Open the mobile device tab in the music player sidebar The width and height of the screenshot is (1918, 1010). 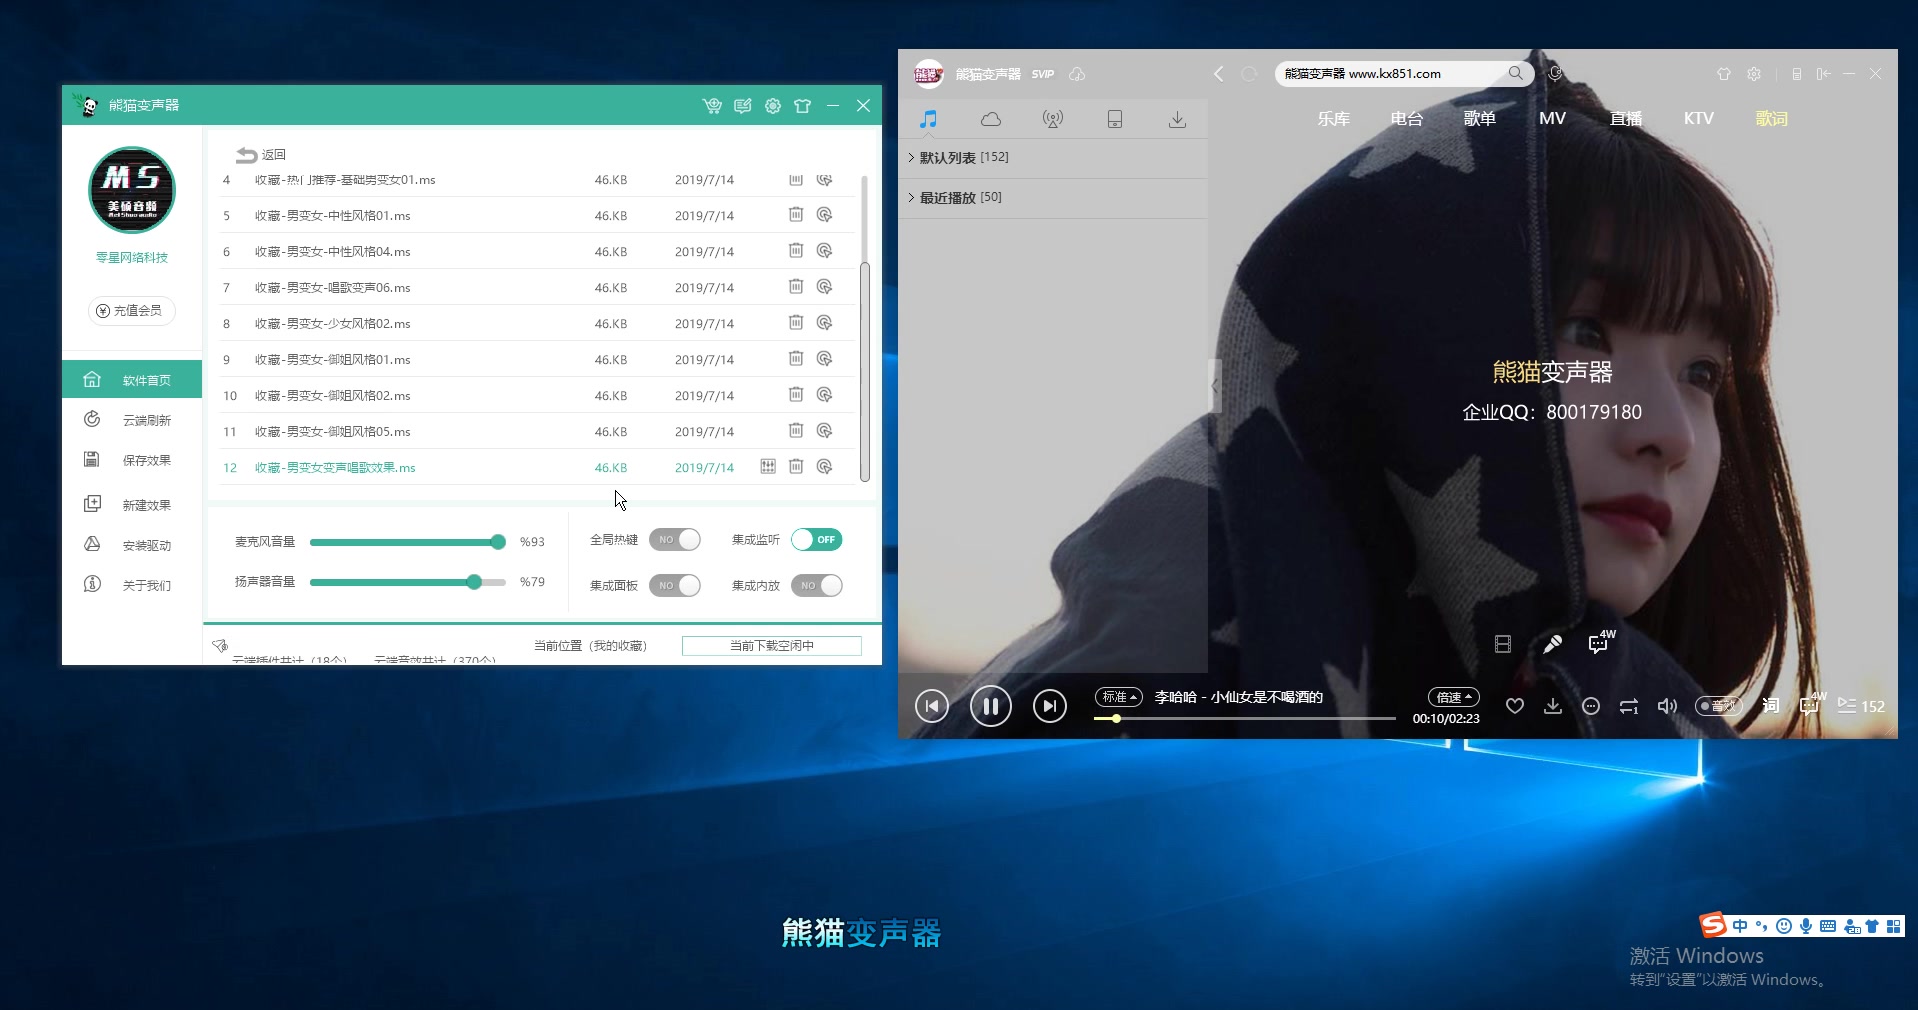click(1115, 120)
